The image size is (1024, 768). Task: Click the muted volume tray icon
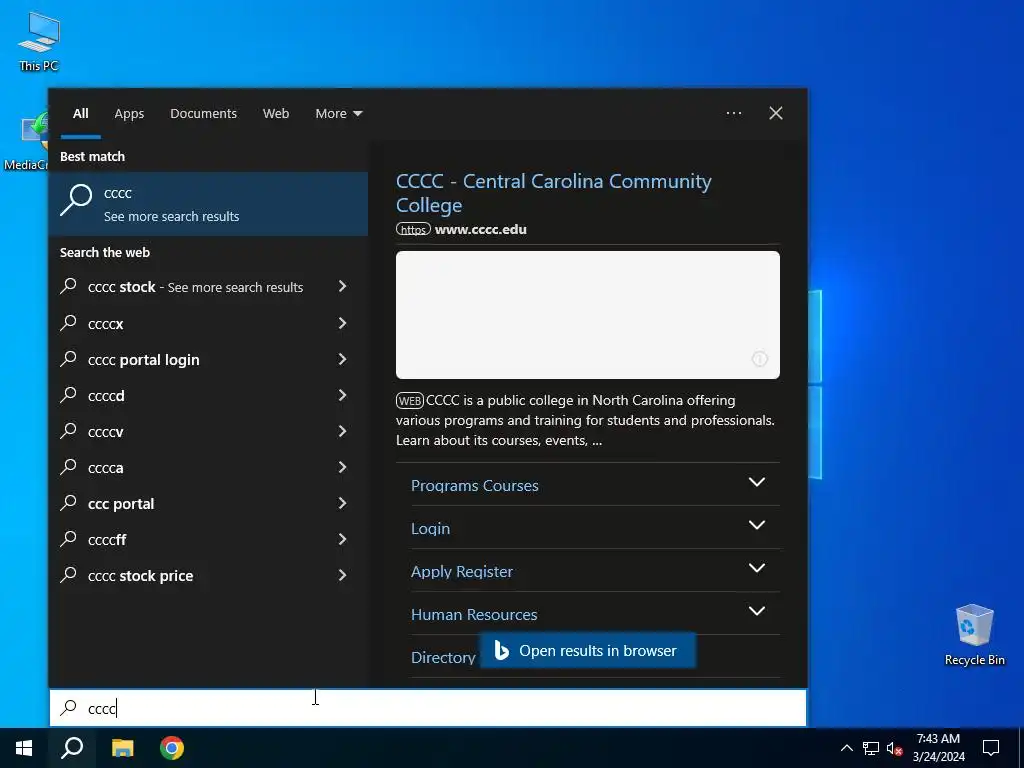894,748
